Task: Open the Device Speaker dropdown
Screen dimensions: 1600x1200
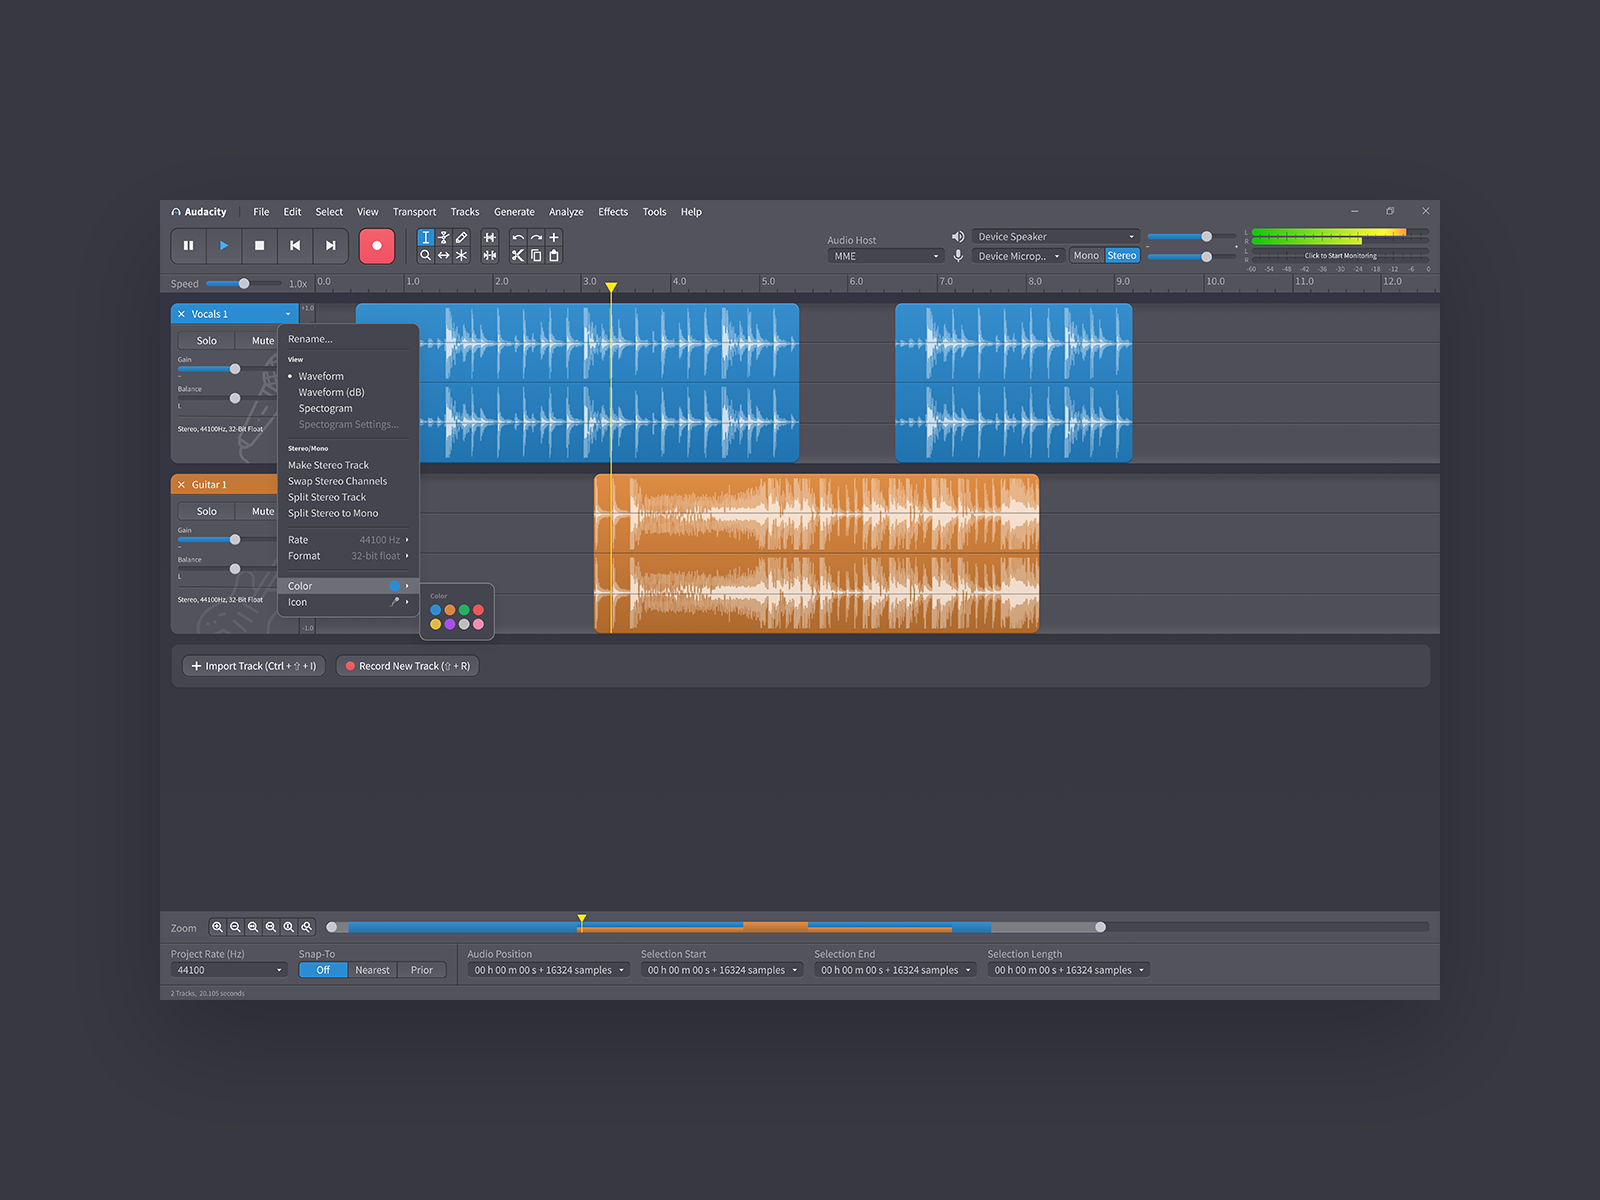Action: (1056, 237)
